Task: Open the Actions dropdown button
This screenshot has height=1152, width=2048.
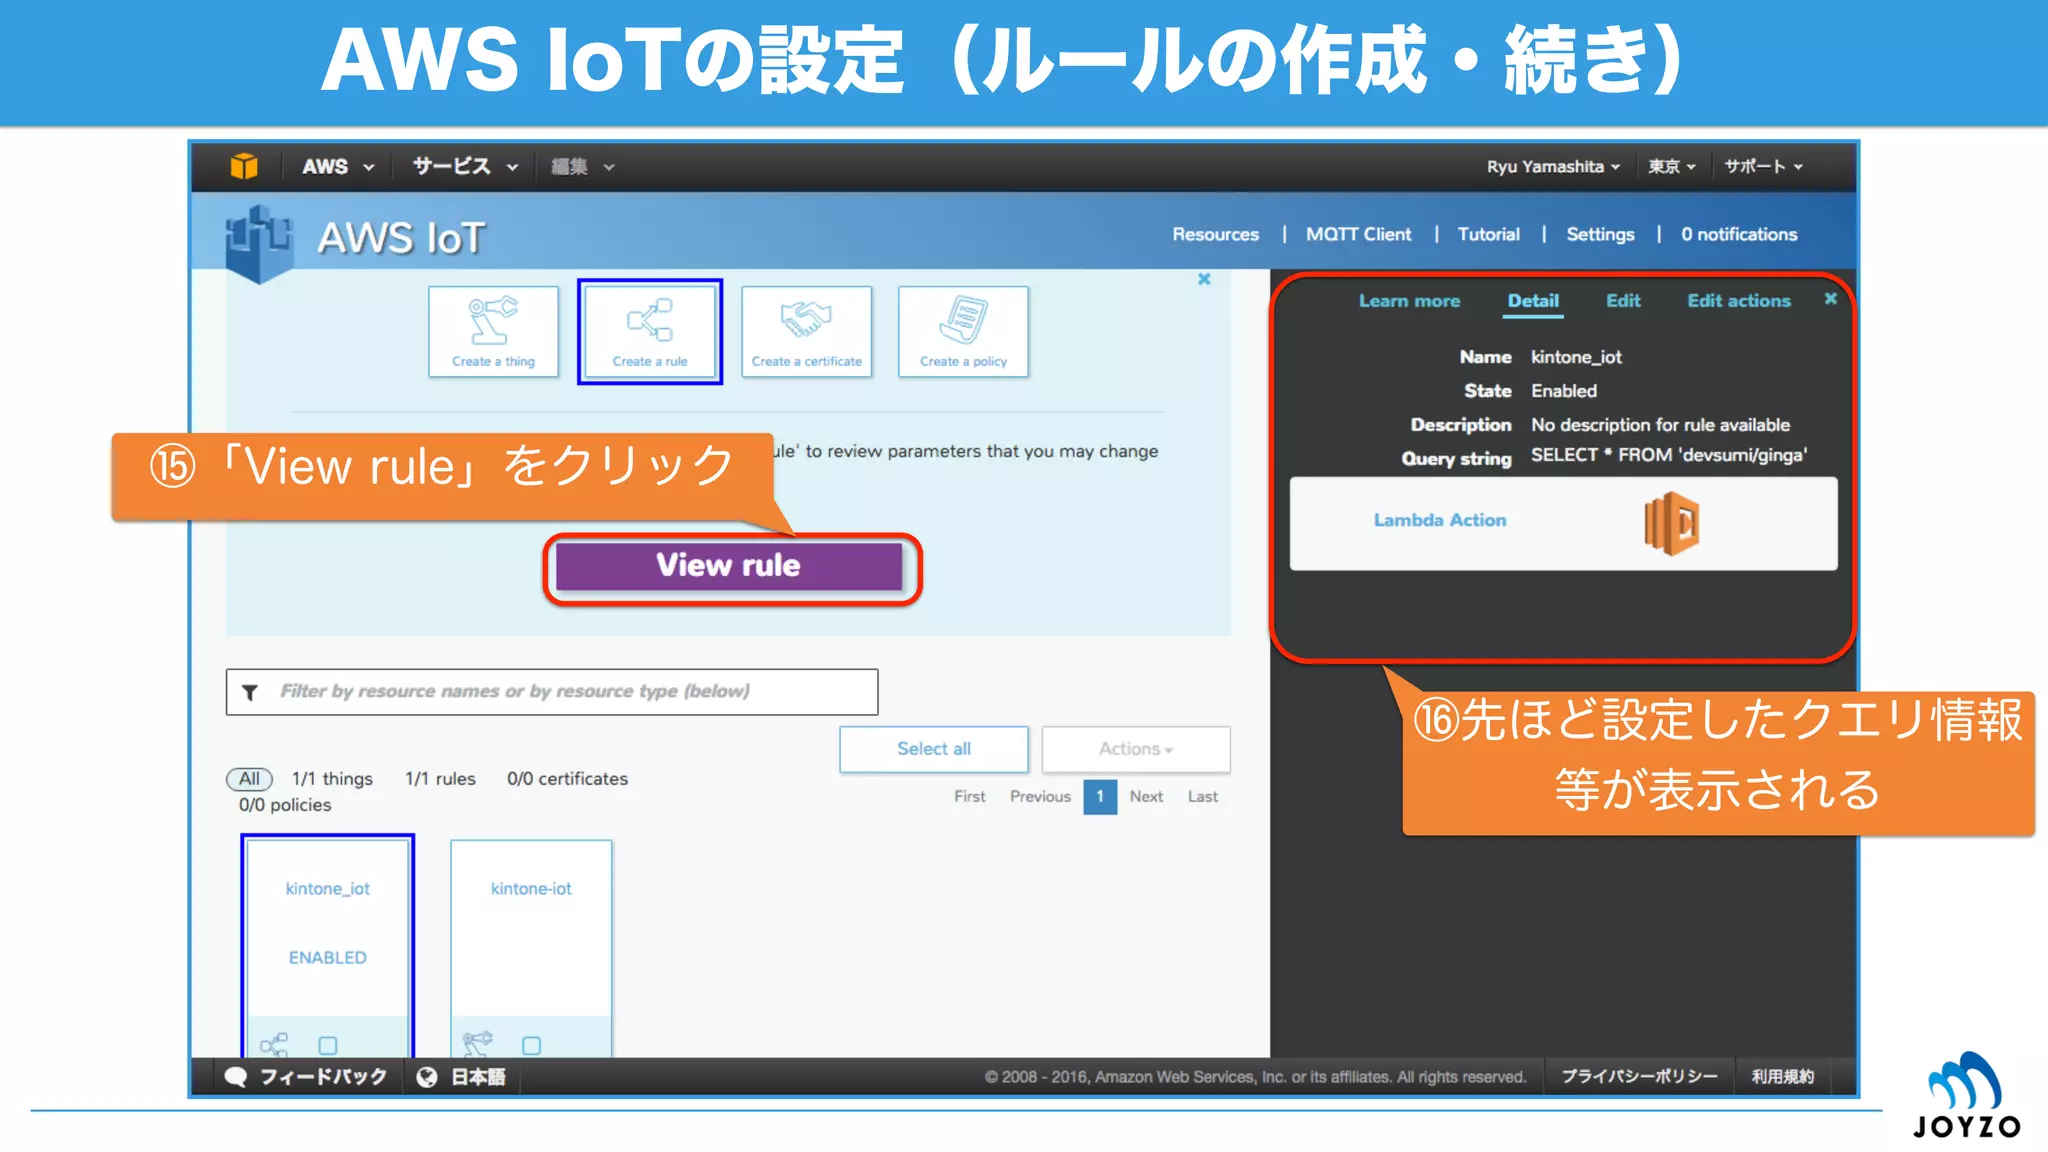Action: [x=1135, y=749]
